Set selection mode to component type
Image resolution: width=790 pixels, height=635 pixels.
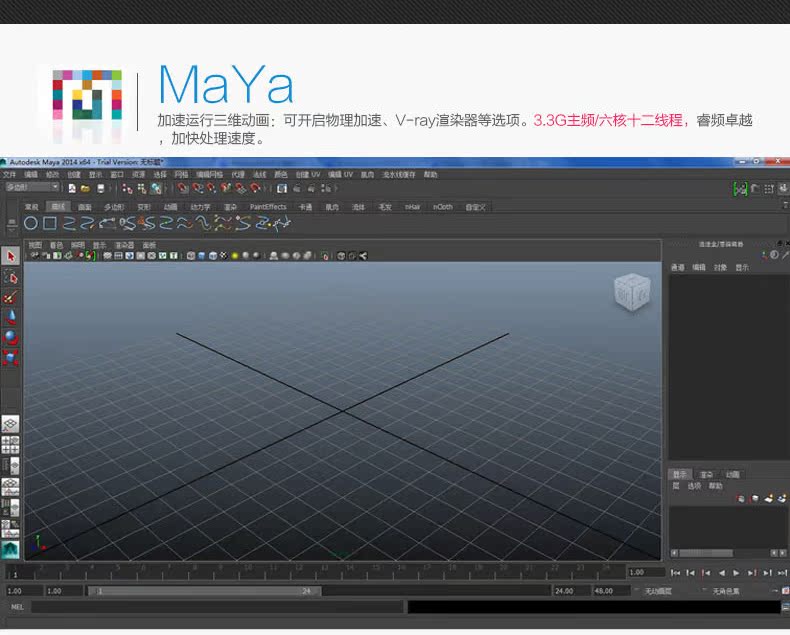point(156,188)
